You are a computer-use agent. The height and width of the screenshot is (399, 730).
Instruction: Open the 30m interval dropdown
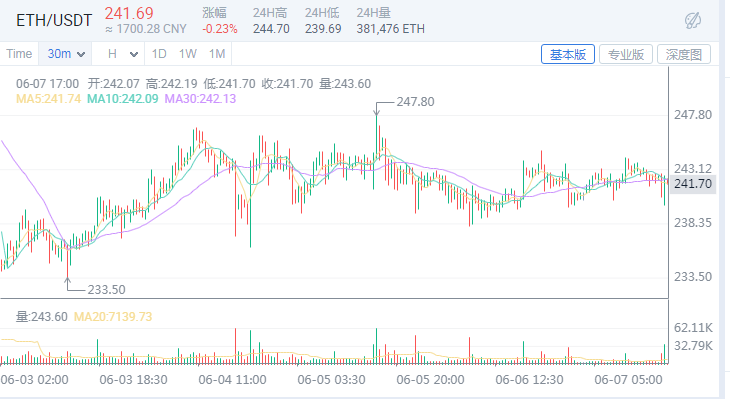coord(66,54)
